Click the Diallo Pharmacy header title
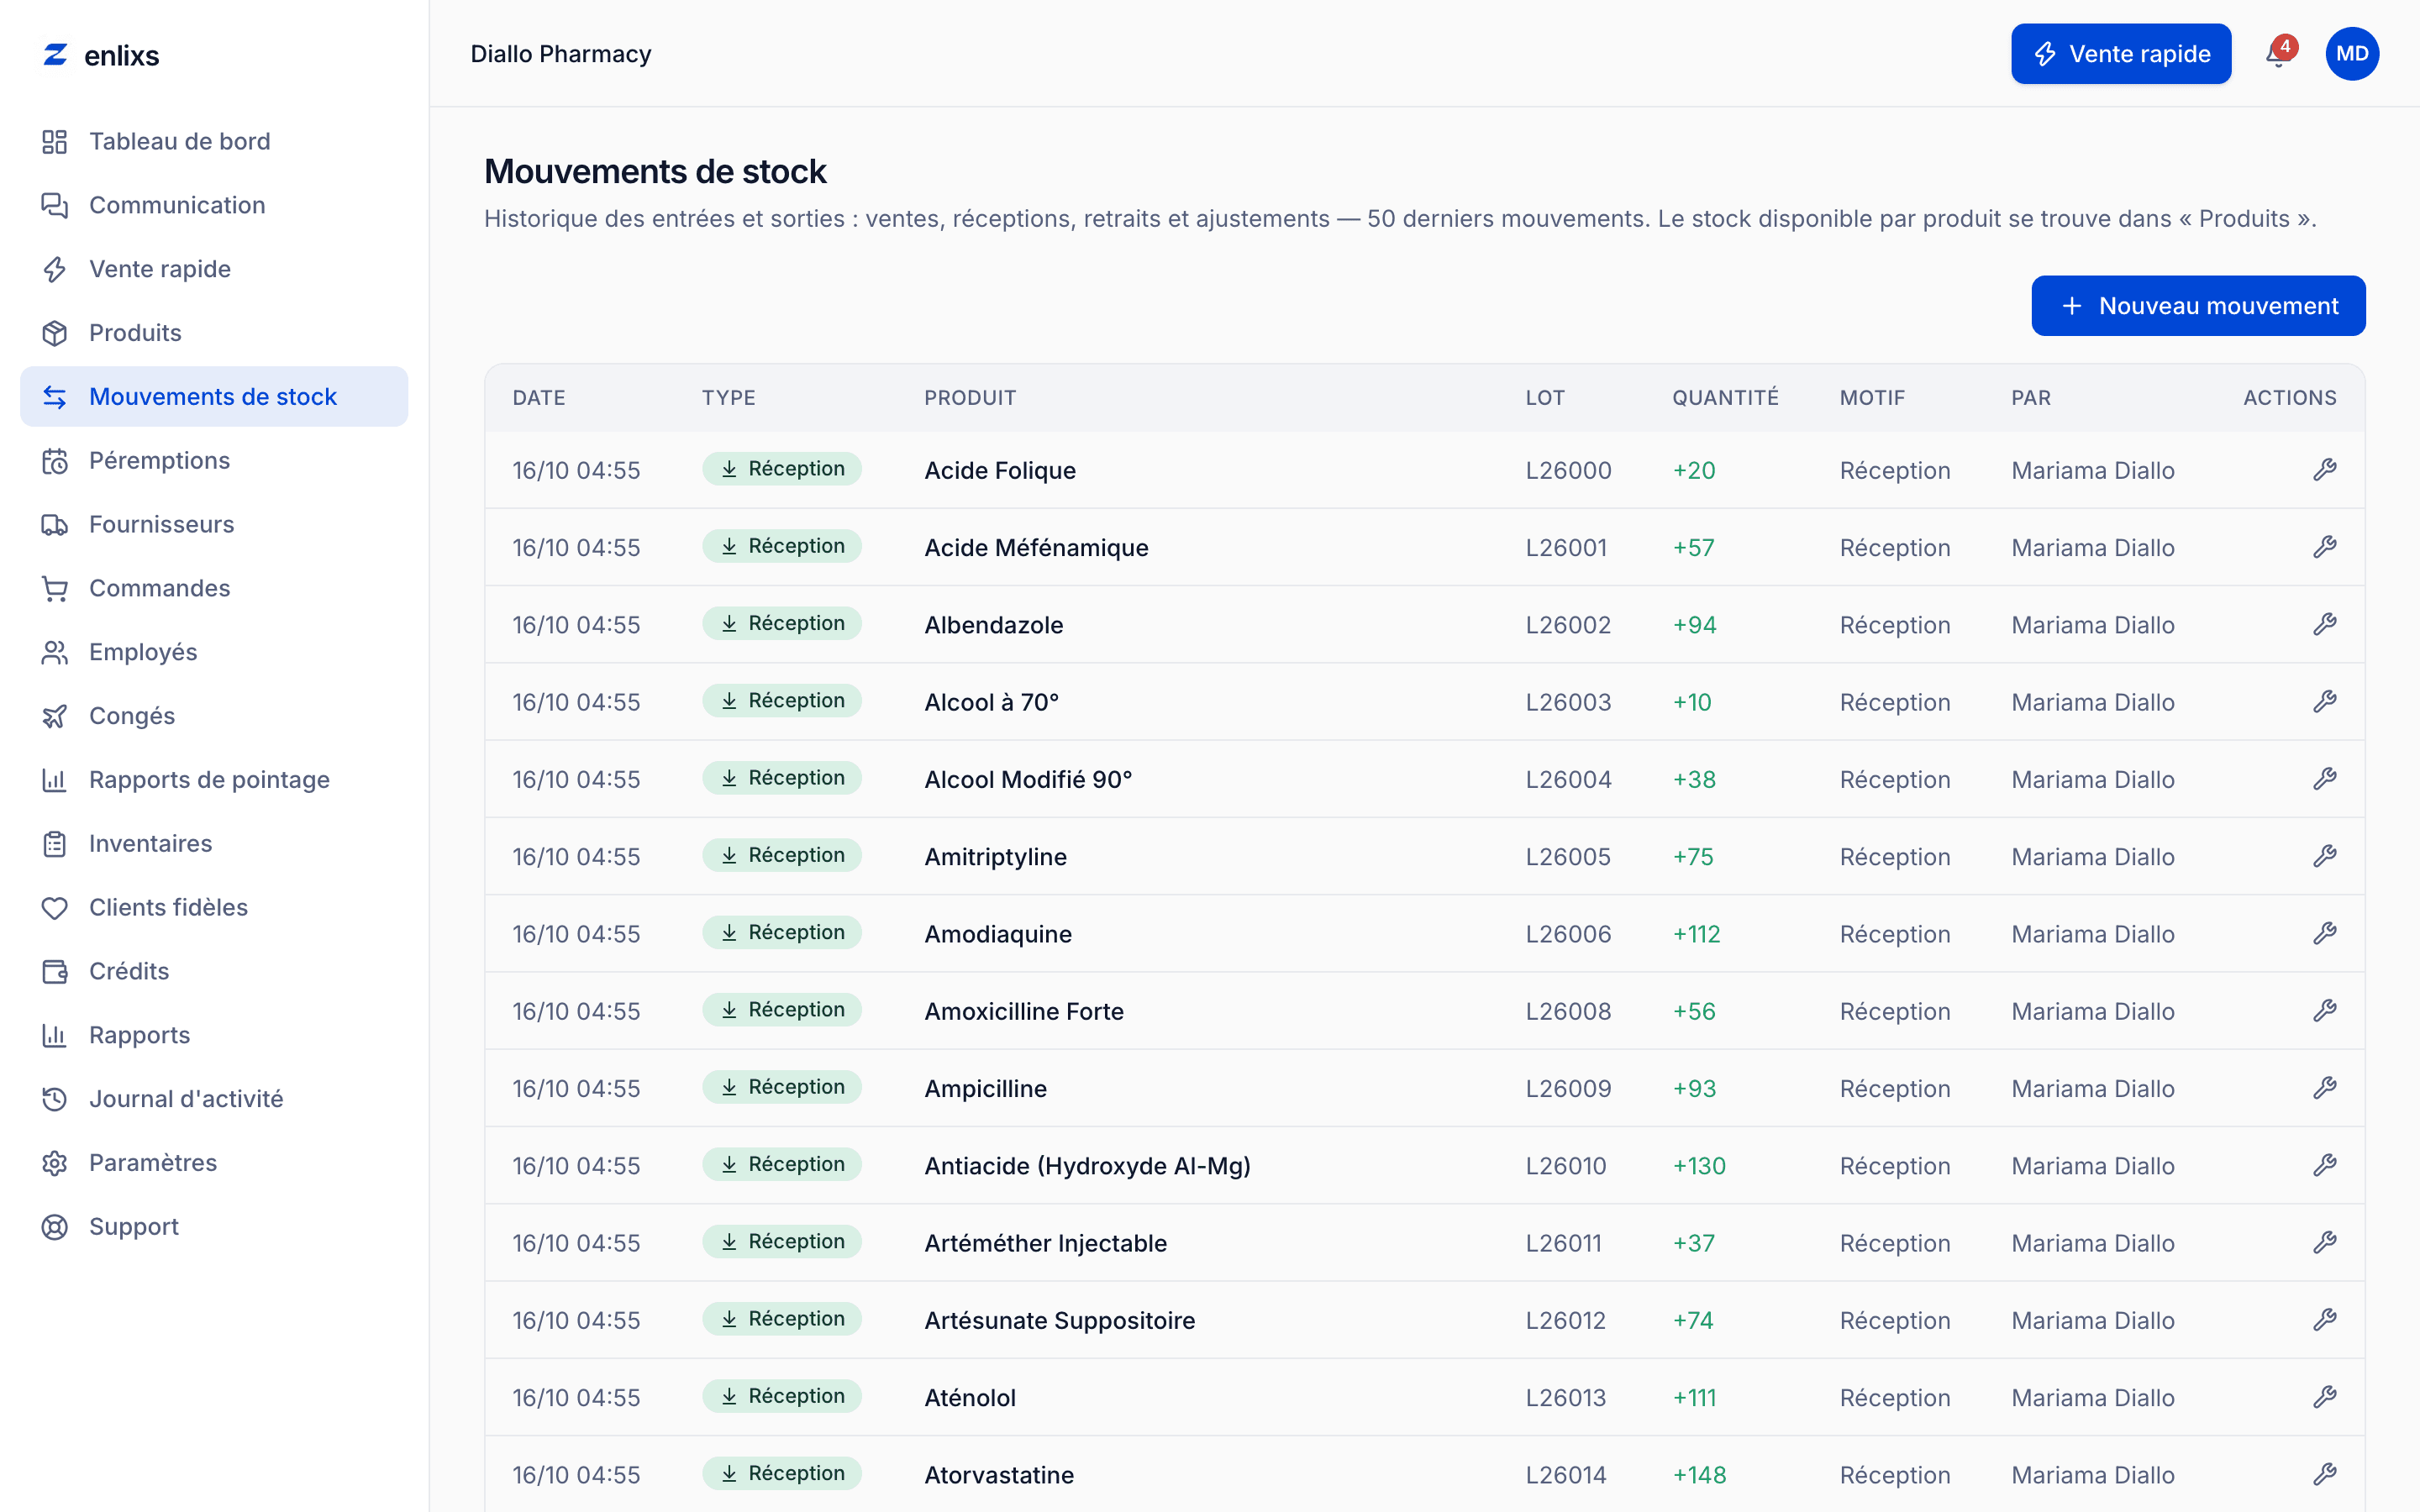This screenshot has height=1512, width=2420. click(561, 54)
